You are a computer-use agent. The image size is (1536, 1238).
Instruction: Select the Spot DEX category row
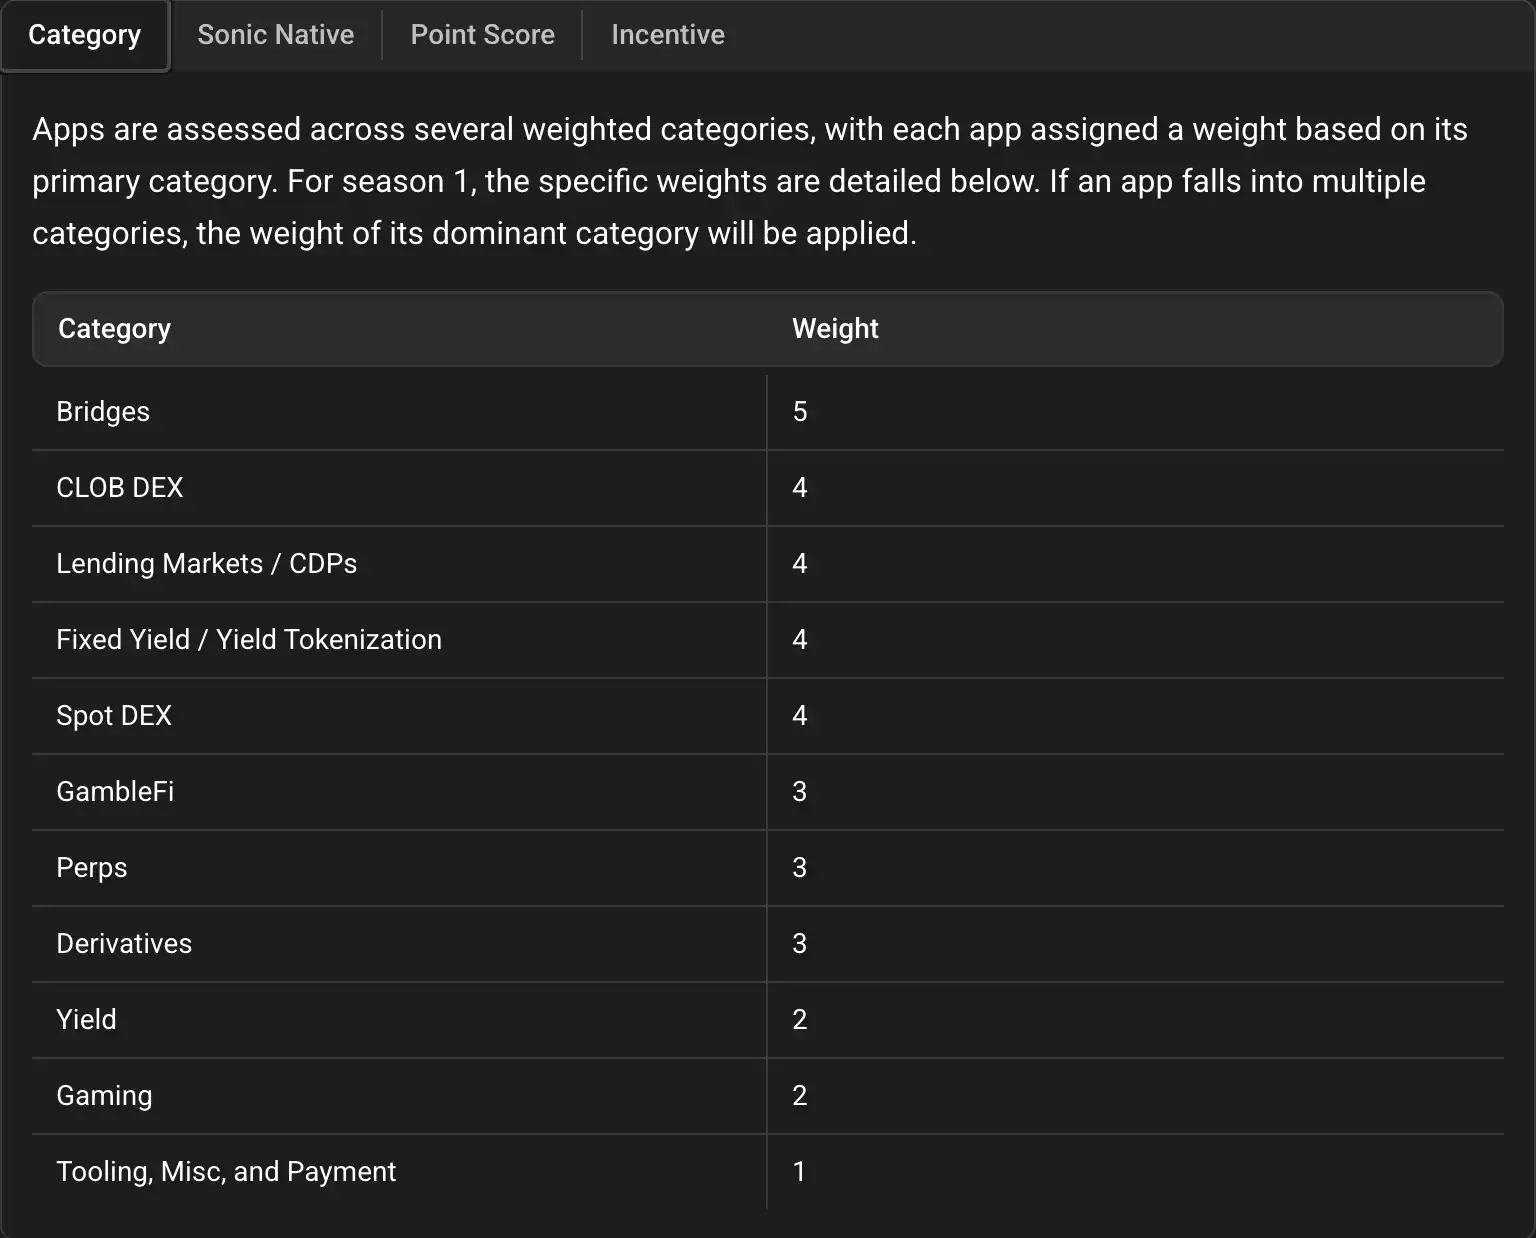pyautogui.click(x=114, y=716)
